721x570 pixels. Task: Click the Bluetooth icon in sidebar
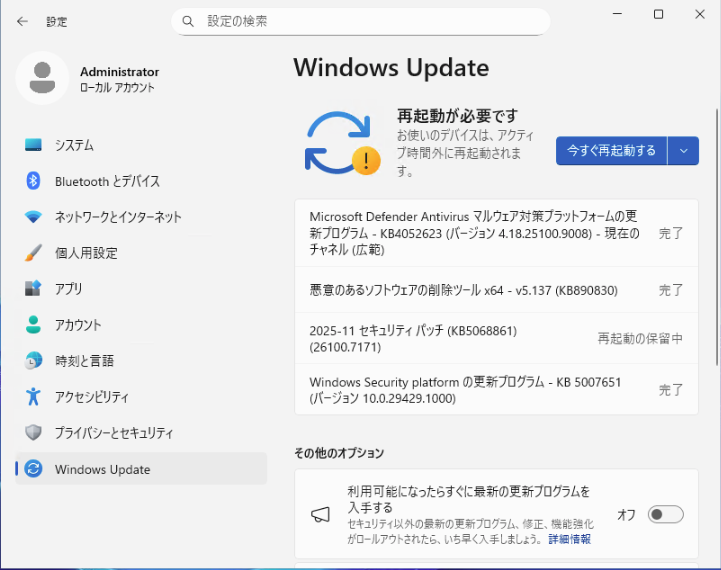[34, 181]
